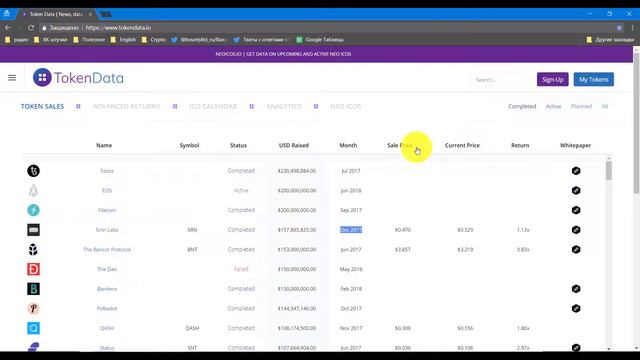
Task: Open The Bancor Protocol link
Action: tap(107, 249)
